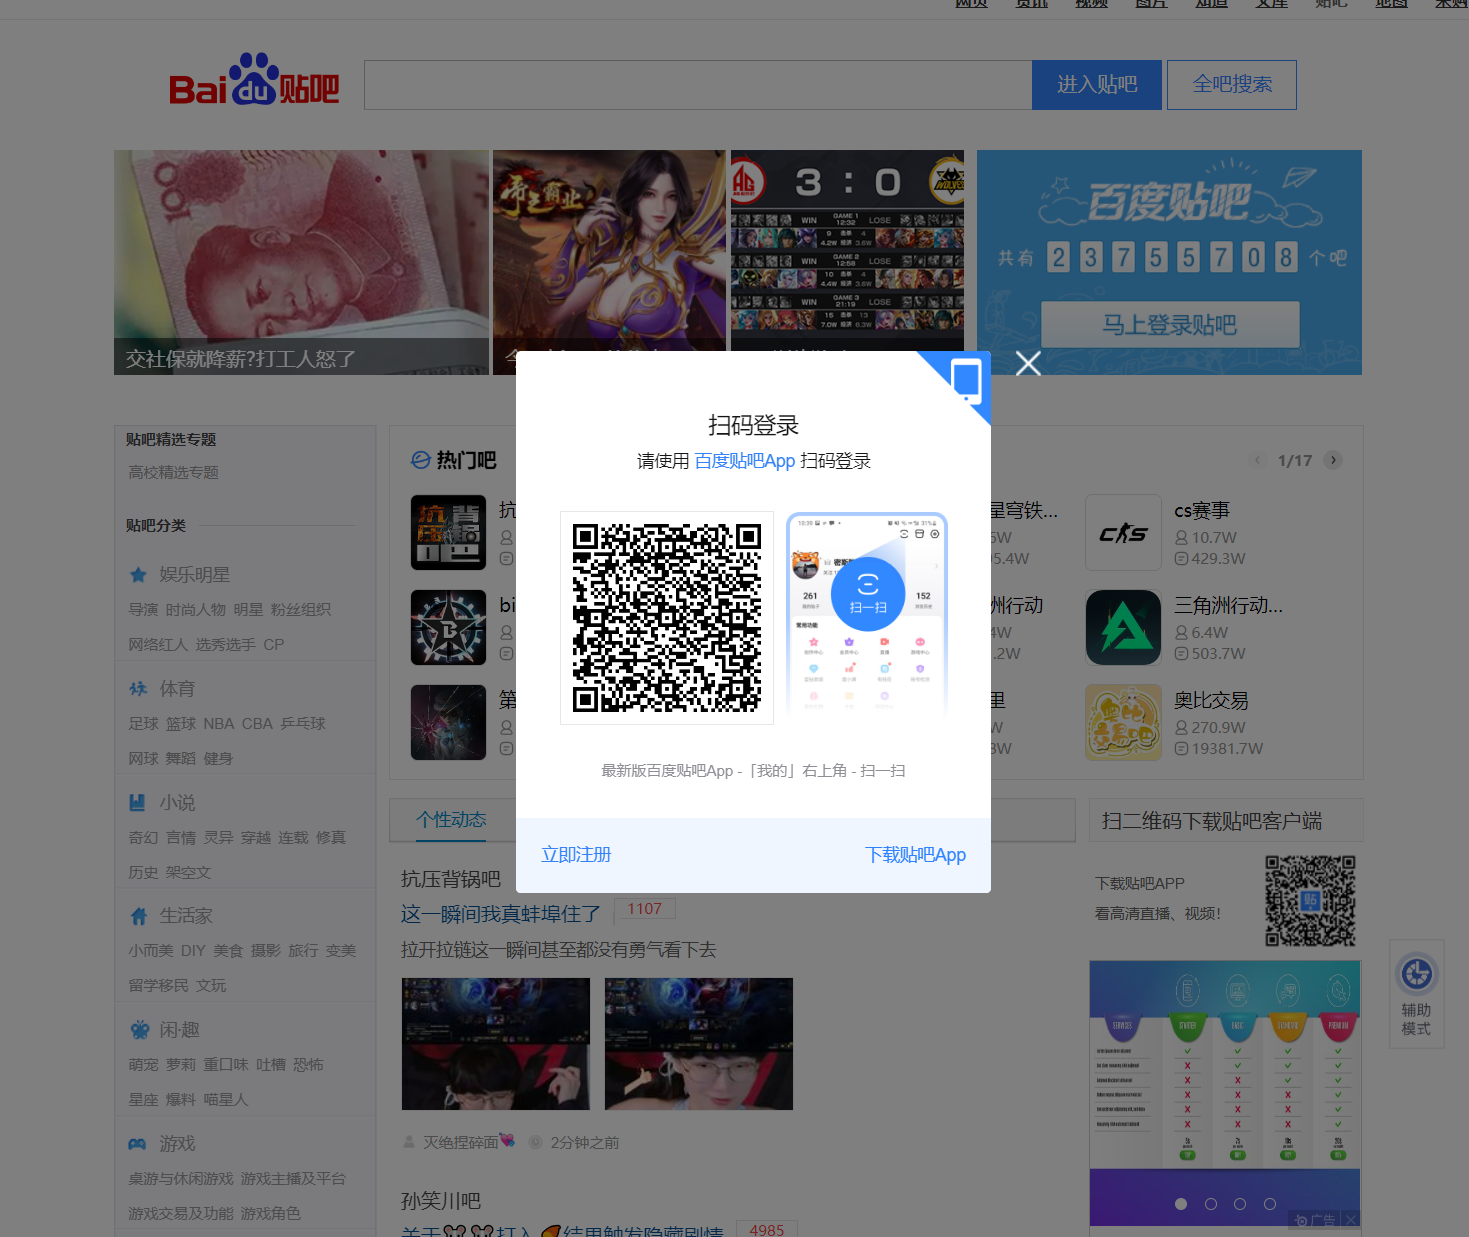Open first post image thumbnail
Screen dimensions: 1469x1237
click(496, 1044)
